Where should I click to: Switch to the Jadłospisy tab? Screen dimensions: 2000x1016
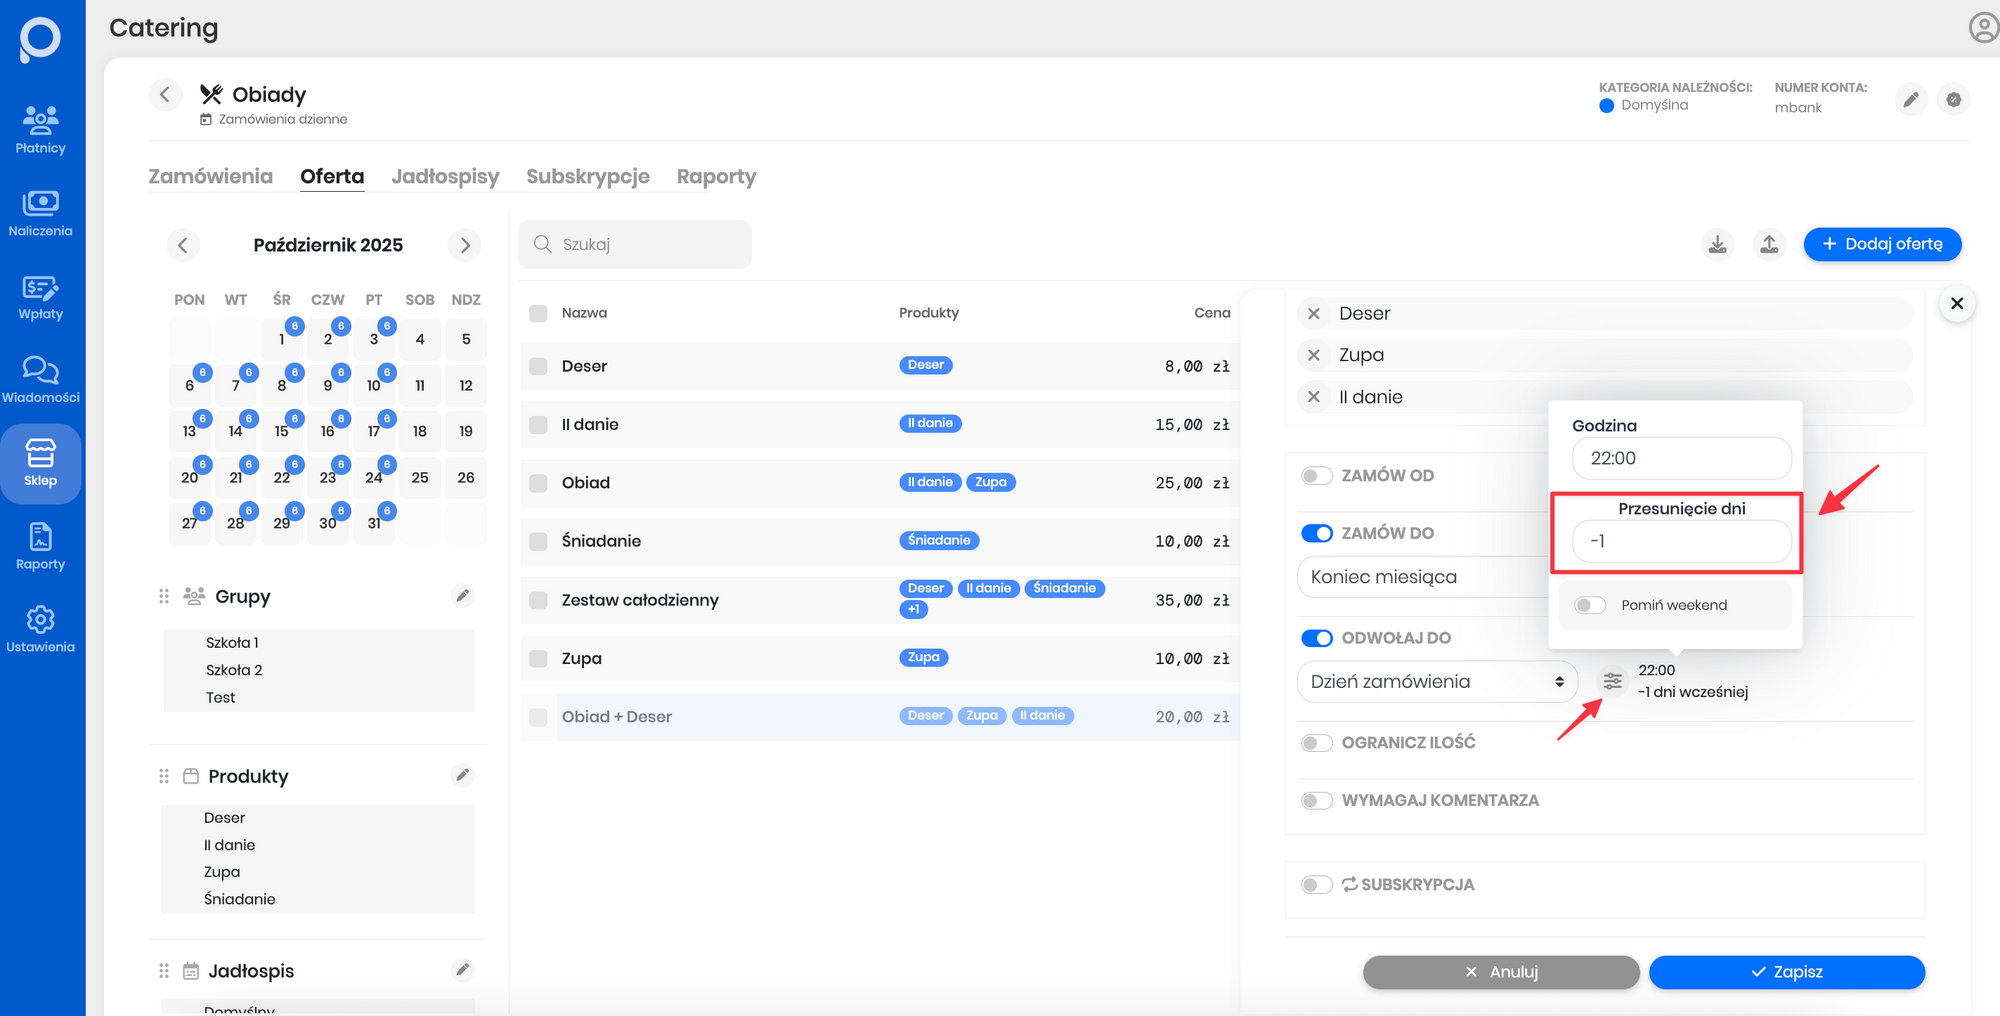click(x=445, y=177)
